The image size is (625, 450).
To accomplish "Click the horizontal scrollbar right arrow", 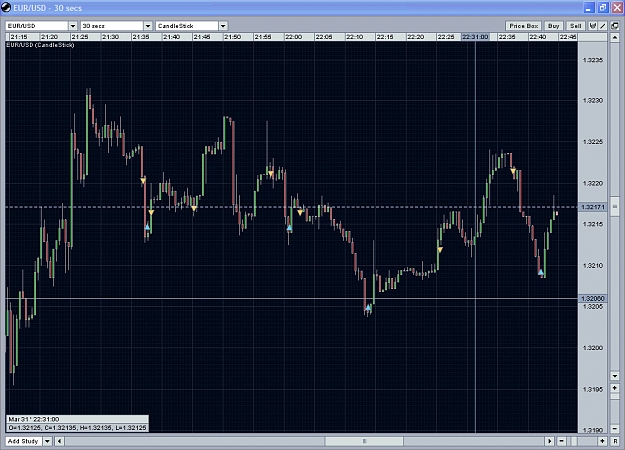I will (550, 441).
